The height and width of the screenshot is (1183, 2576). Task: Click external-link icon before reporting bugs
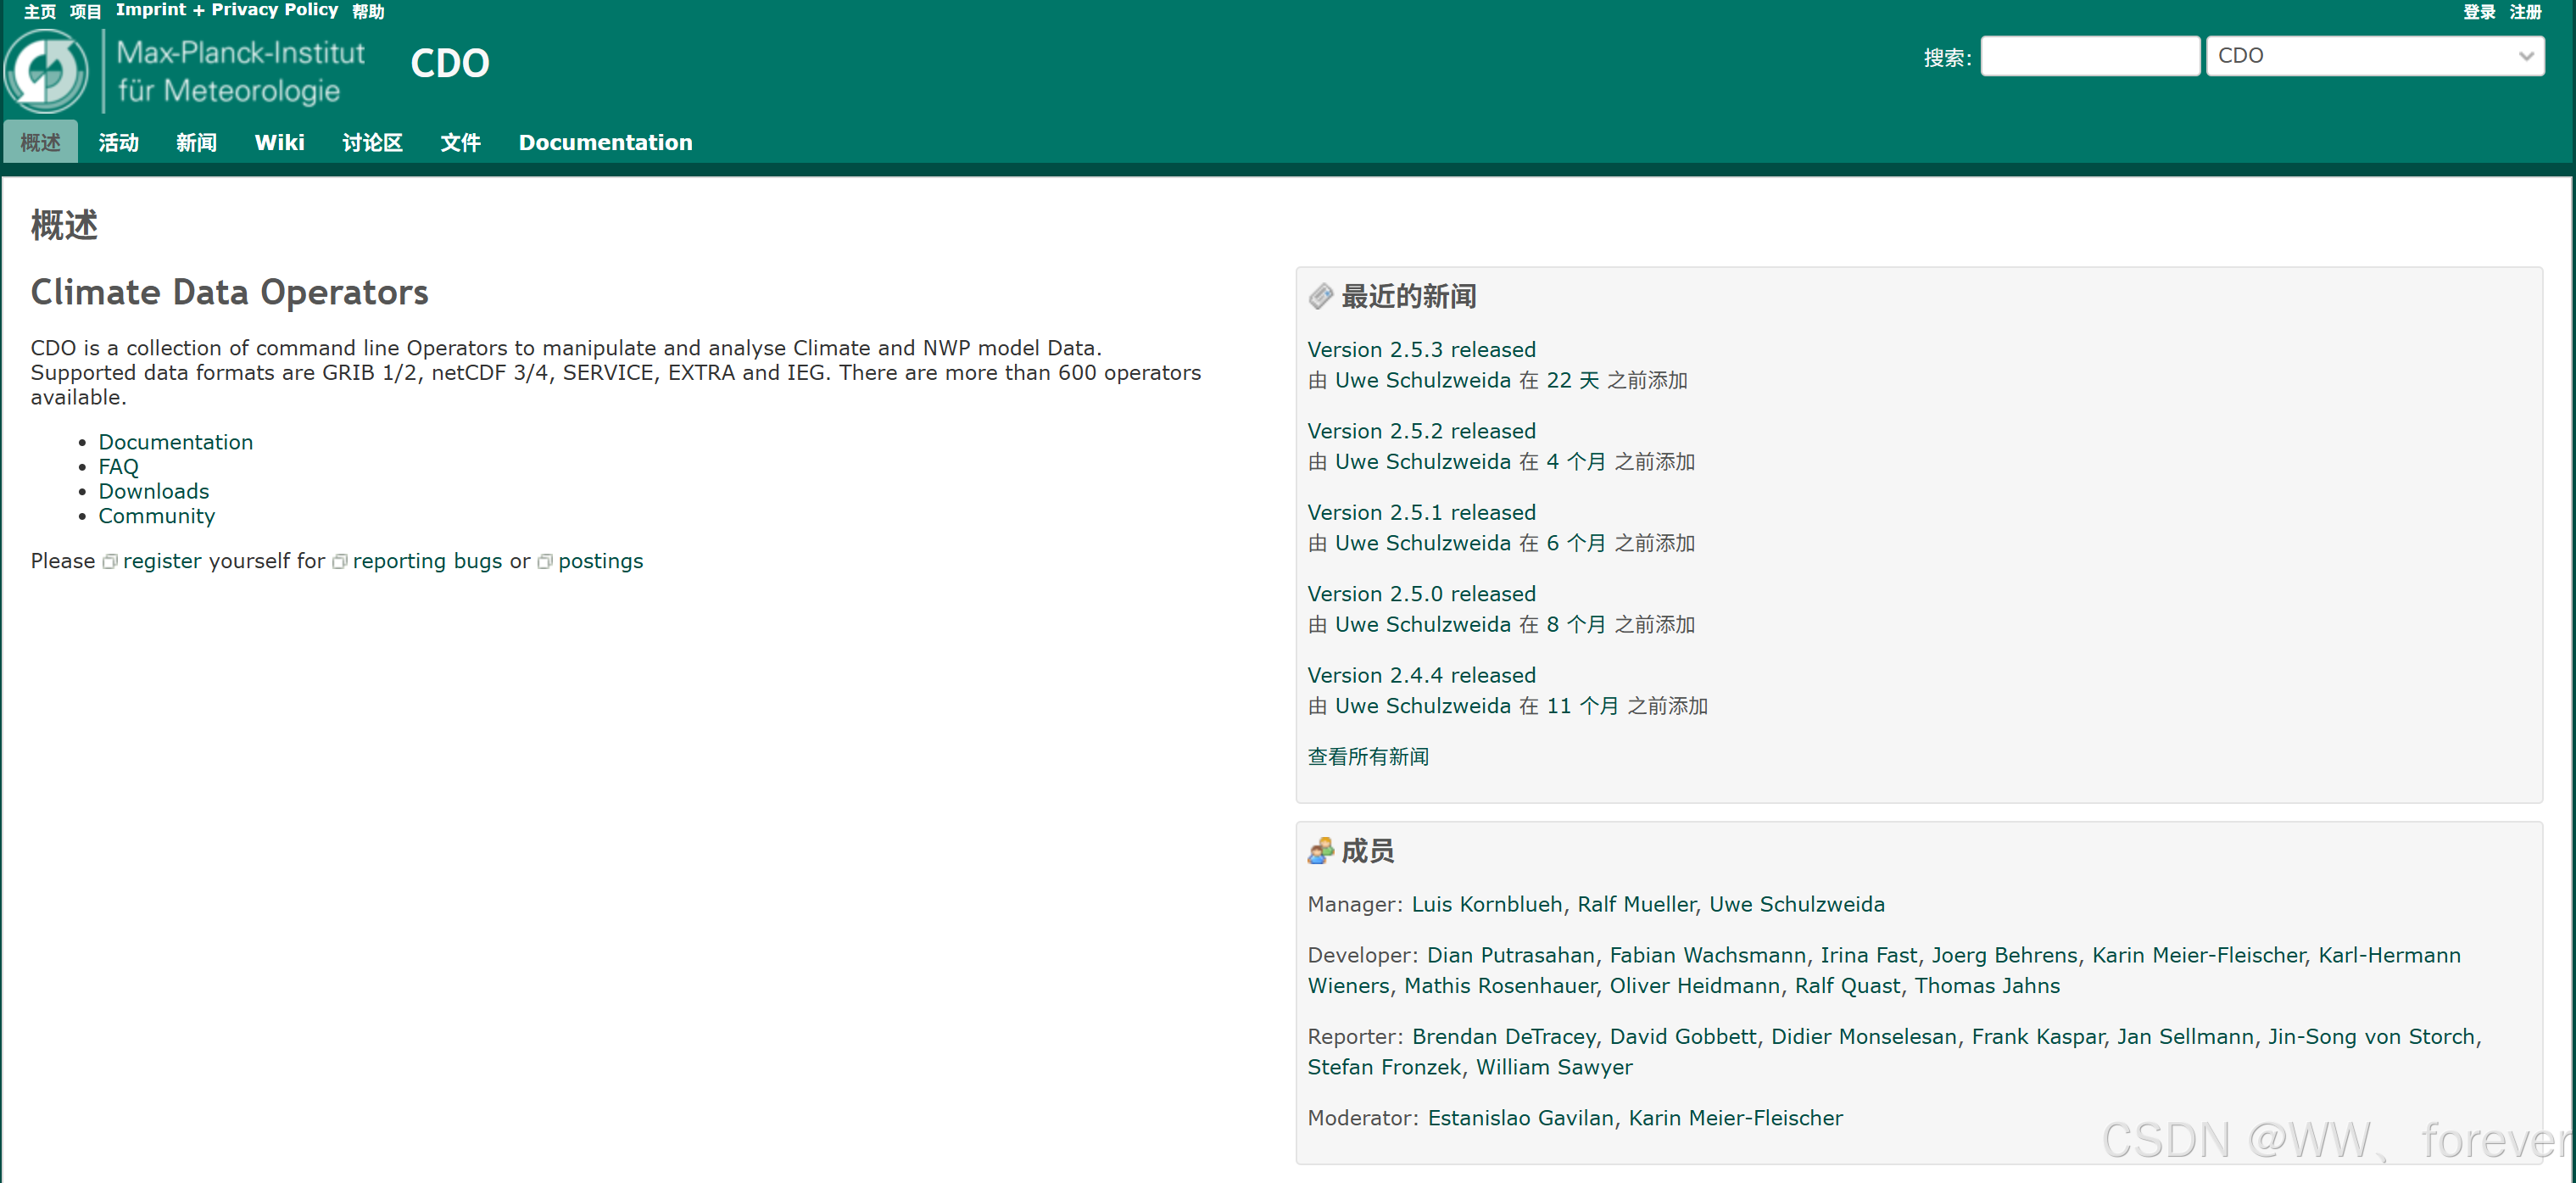[x=340, y=562]
